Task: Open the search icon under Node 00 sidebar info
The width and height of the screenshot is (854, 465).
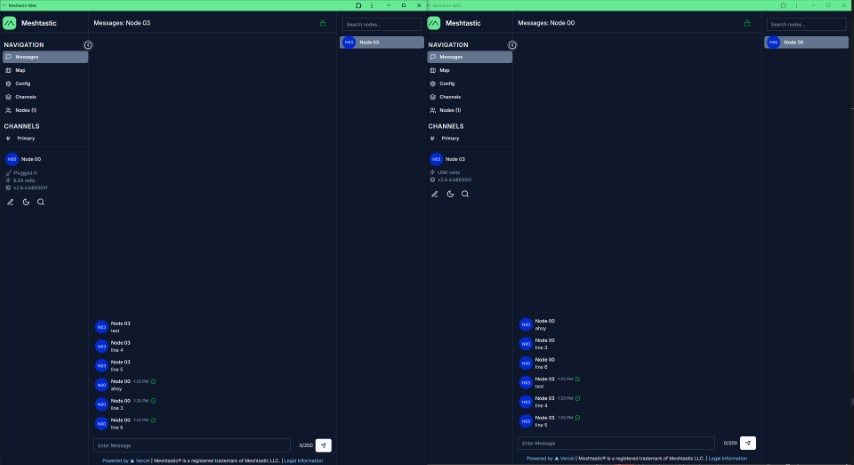Action: click(41, 202)
